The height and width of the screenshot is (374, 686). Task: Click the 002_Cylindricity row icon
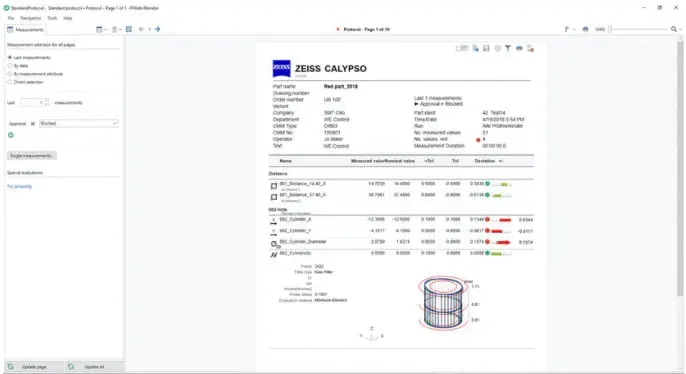pyautogui.click(x=274, y=255)
